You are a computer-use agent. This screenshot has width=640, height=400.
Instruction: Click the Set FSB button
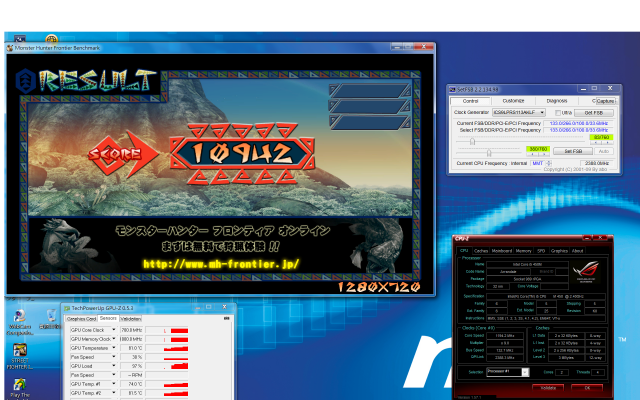(573, 151)
